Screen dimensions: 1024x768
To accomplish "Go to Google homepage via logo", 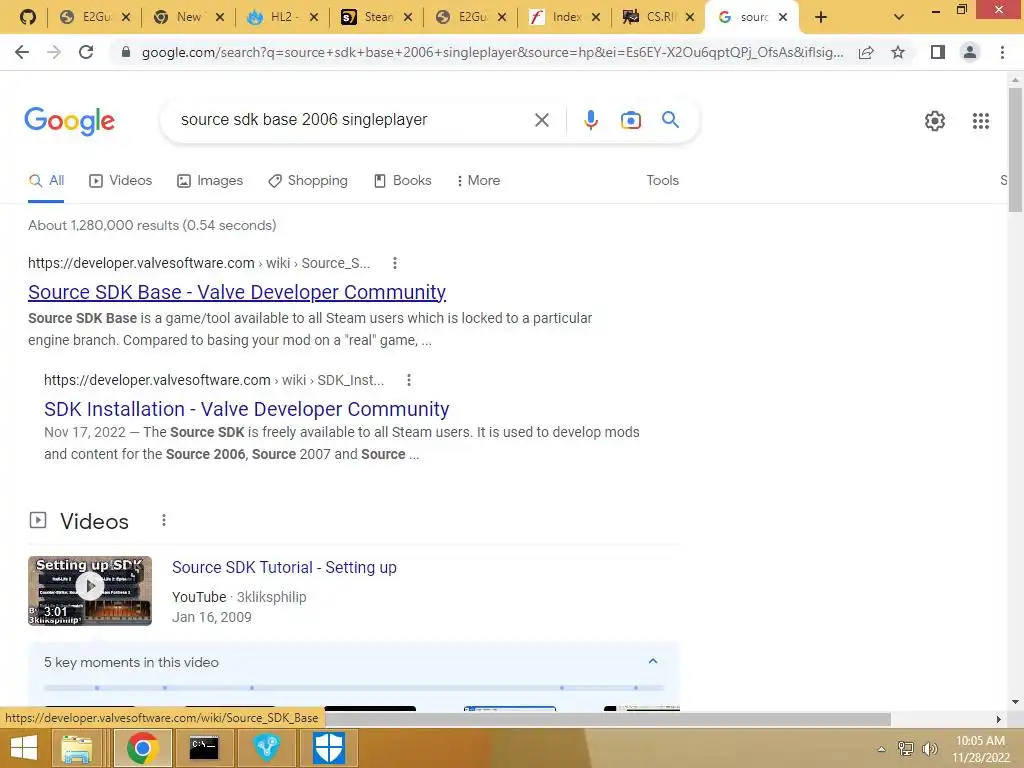I will coord(69,121).
